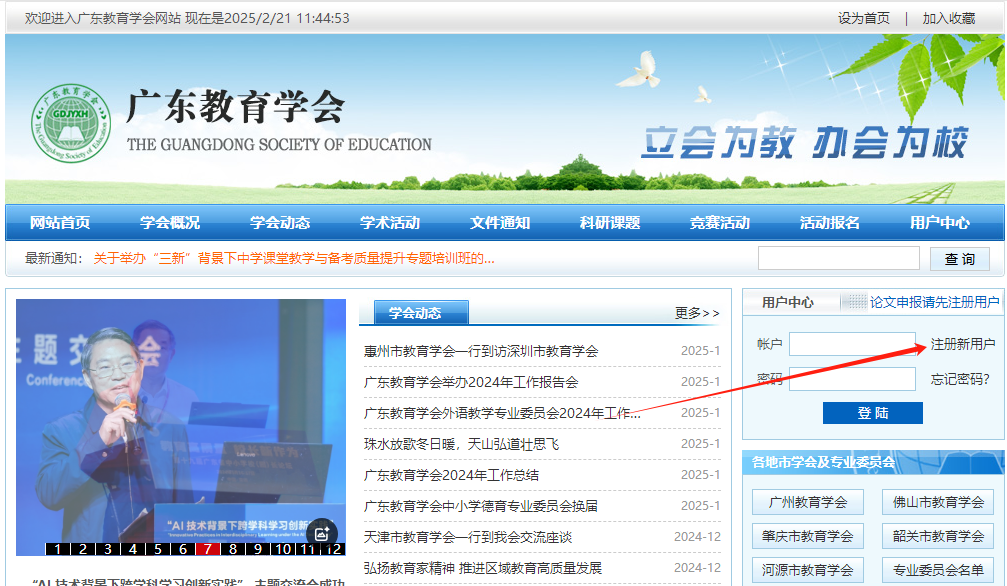Click 设为首页 link at top

(864, 18)
